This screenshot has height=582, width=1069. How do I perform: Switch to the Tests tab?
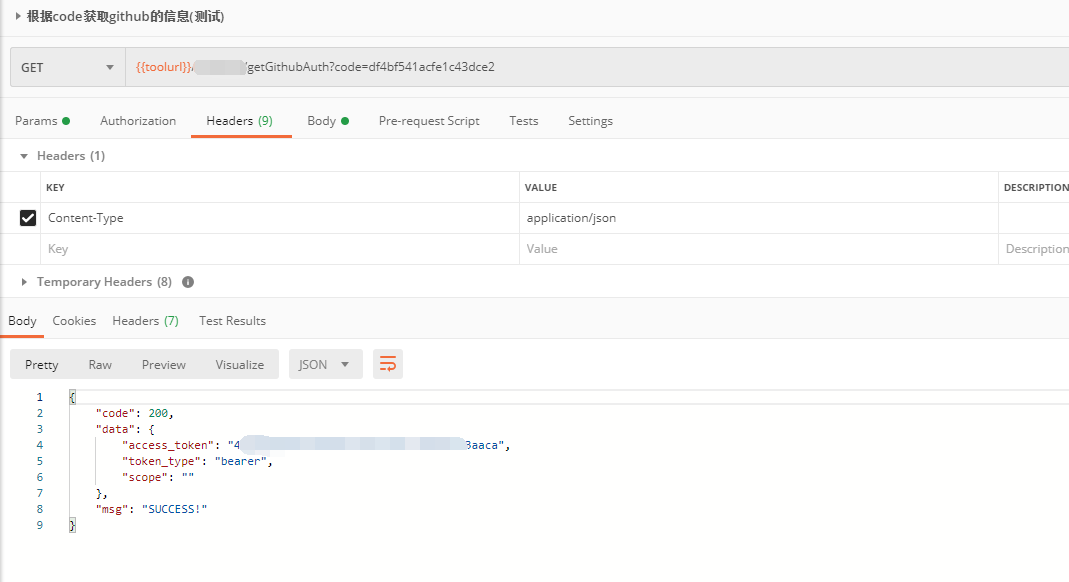click(x=524, y=121)
